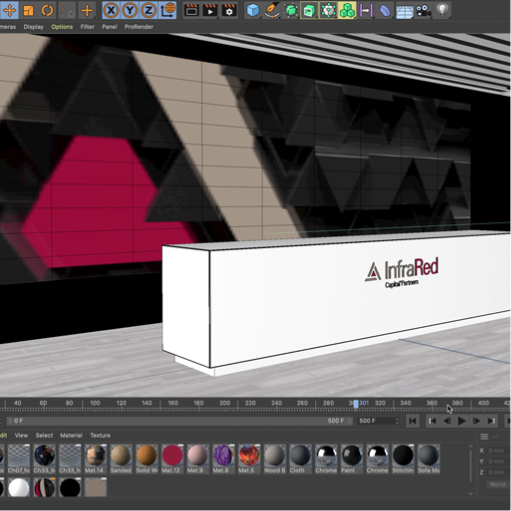Screen dimensions: 511x511
Task: Select the Stitching material
Action: (x=403, y=459)
